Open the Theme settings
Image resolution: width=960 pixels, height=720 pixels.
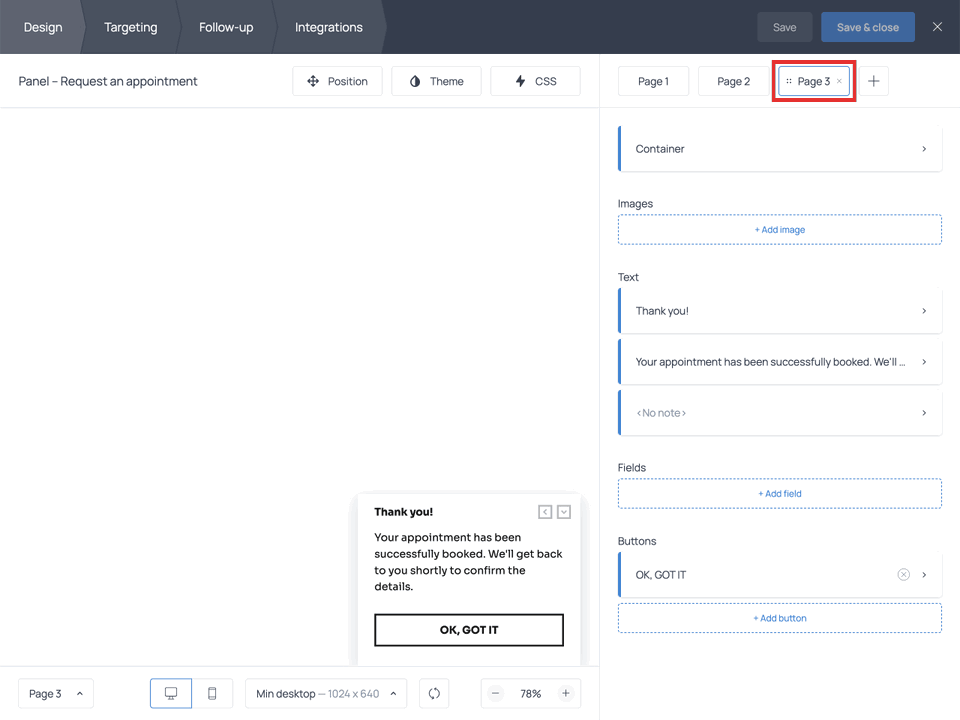click(436, 81)
